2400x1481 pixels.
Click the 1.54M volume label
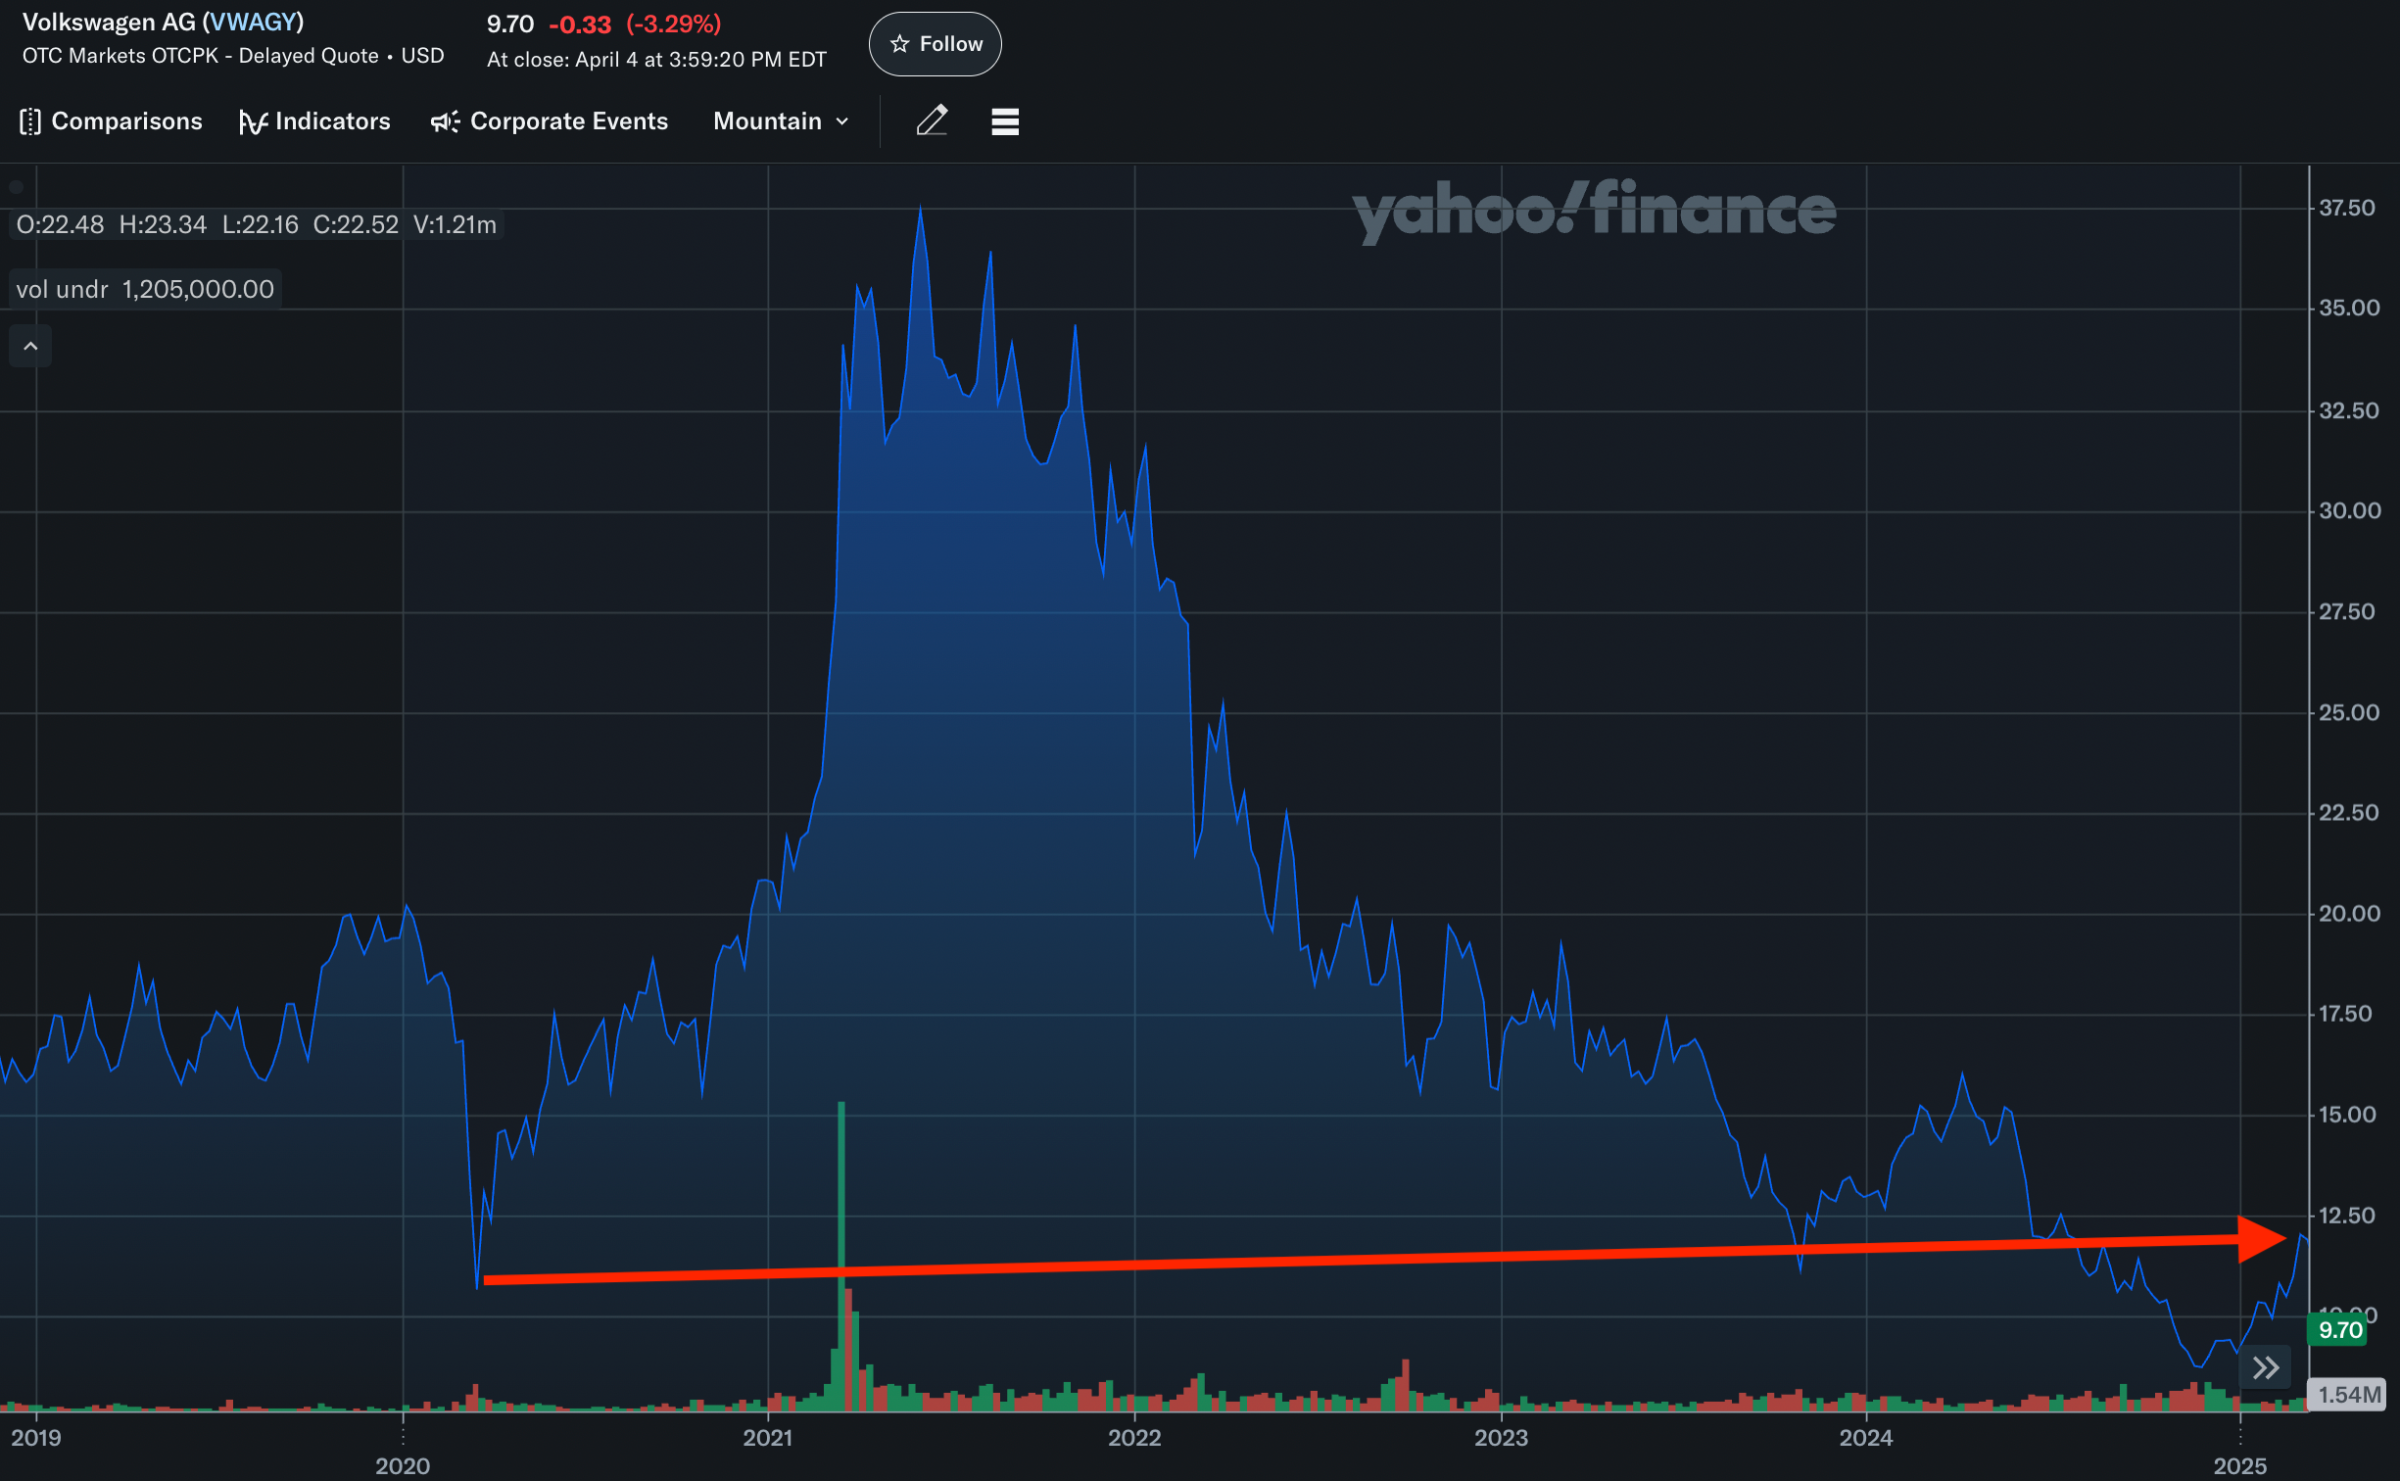tap(2347, 1394)
